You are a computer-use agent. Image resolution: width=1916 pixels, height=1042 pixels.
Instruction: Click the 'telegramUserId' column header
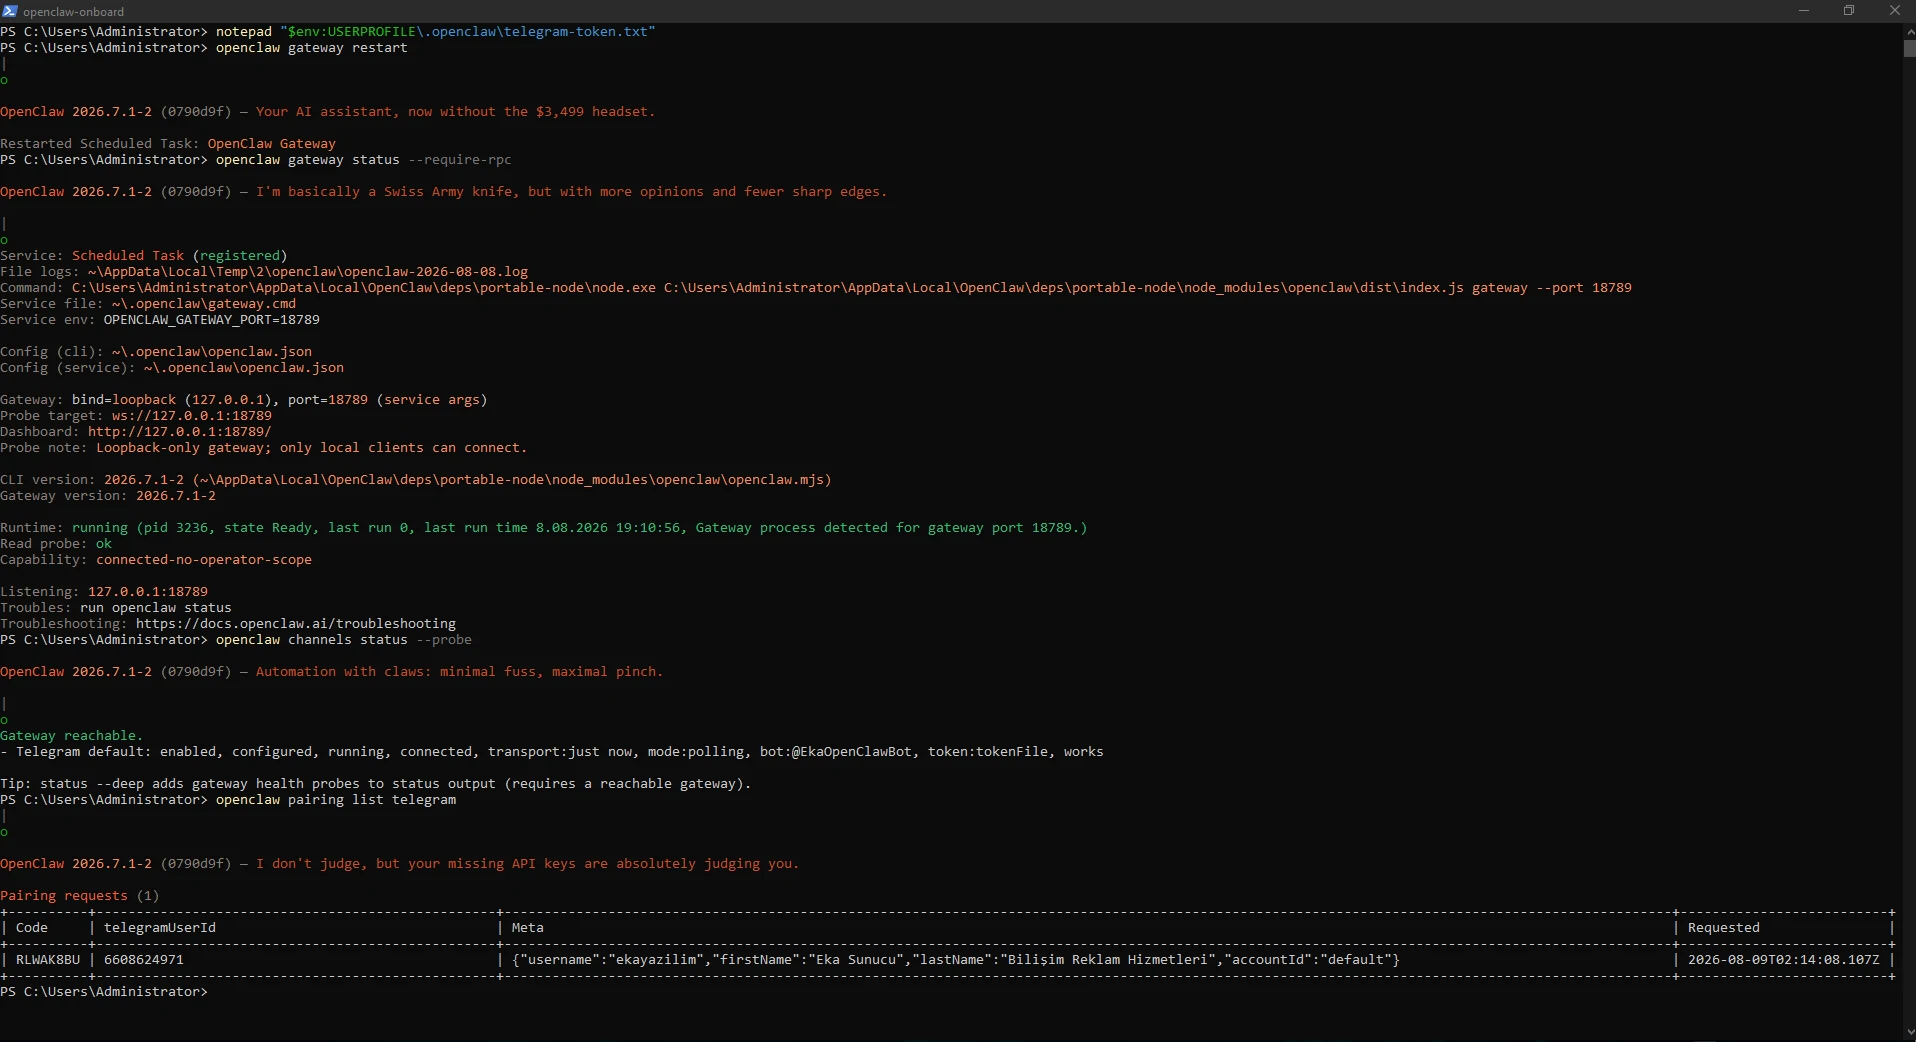point(160,928)
